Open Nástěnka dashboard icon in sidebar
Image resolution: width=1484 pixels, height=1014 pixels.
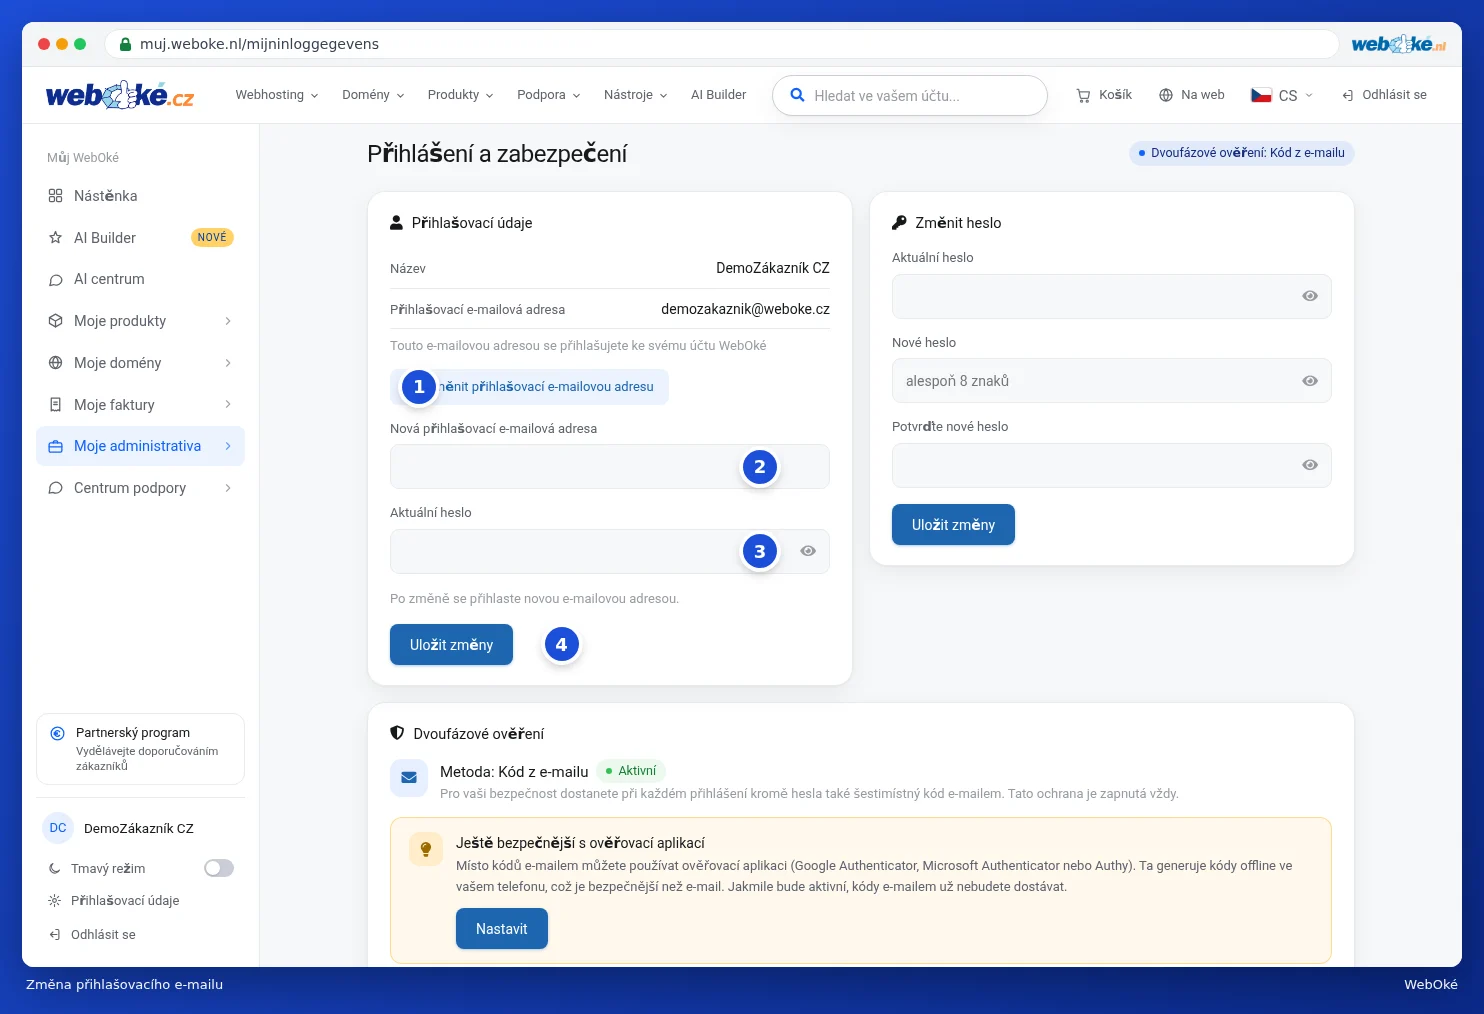tap(55, 196)
